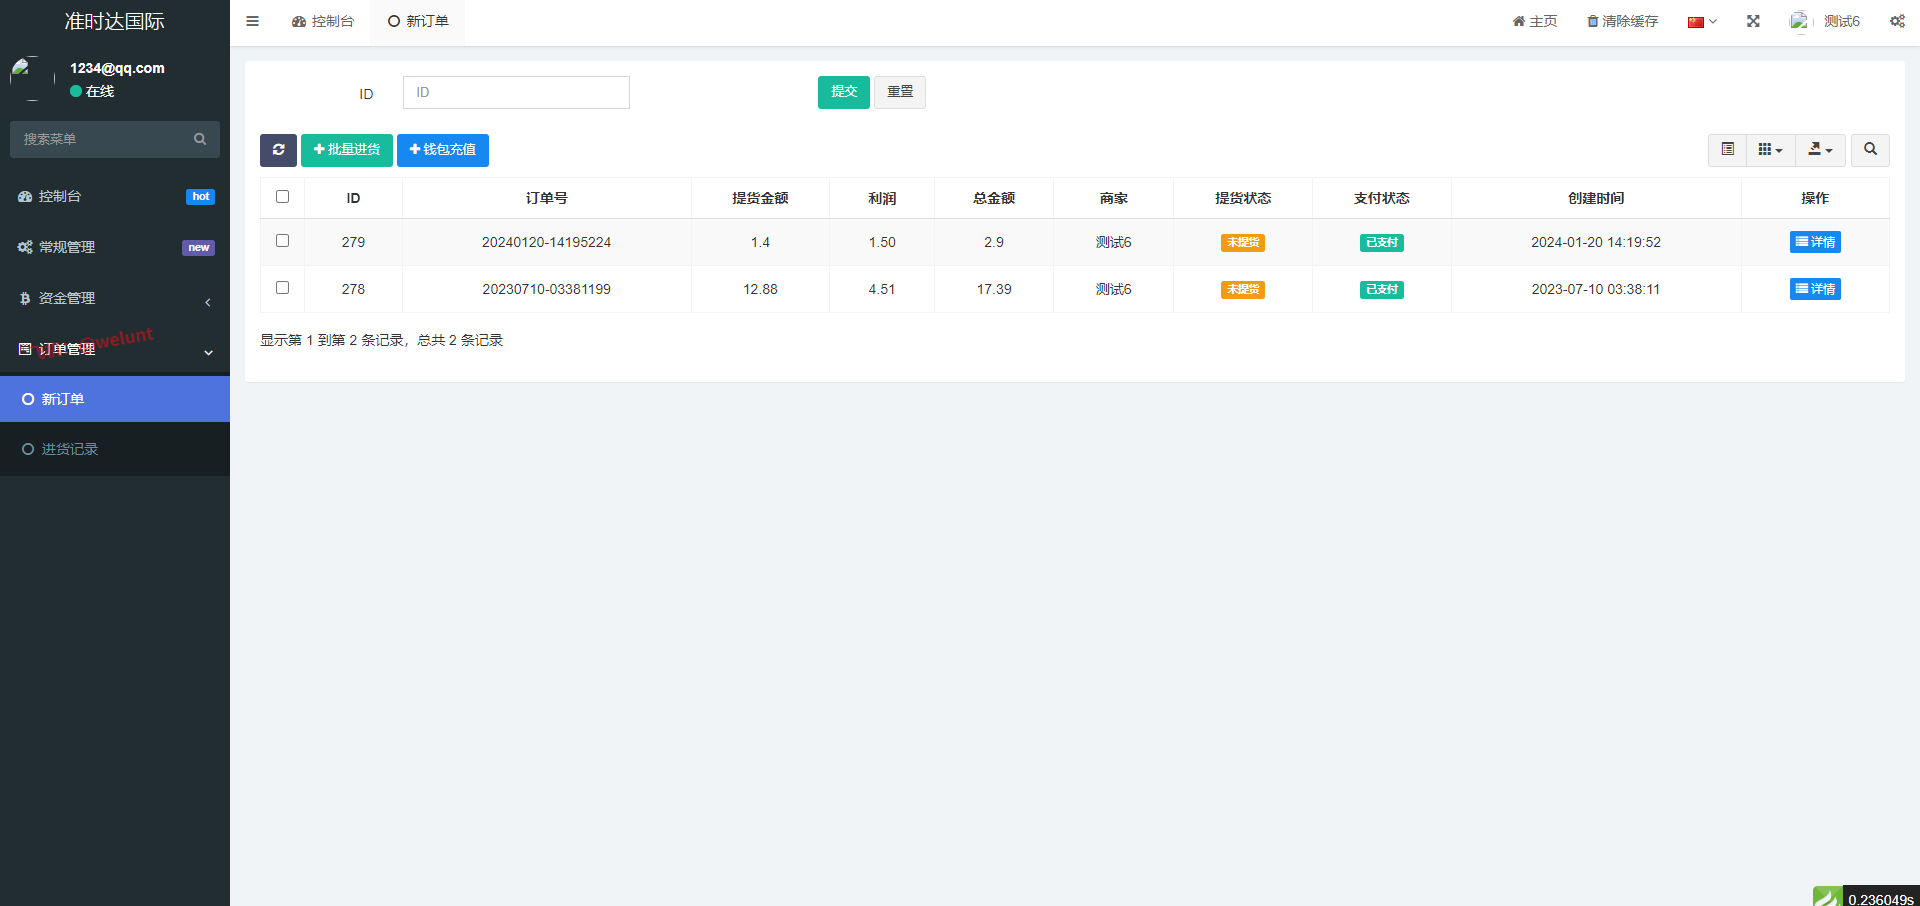Click the refresh table icon button
The width and height of the screenshot is (1920, 906).
pos(278,150)
